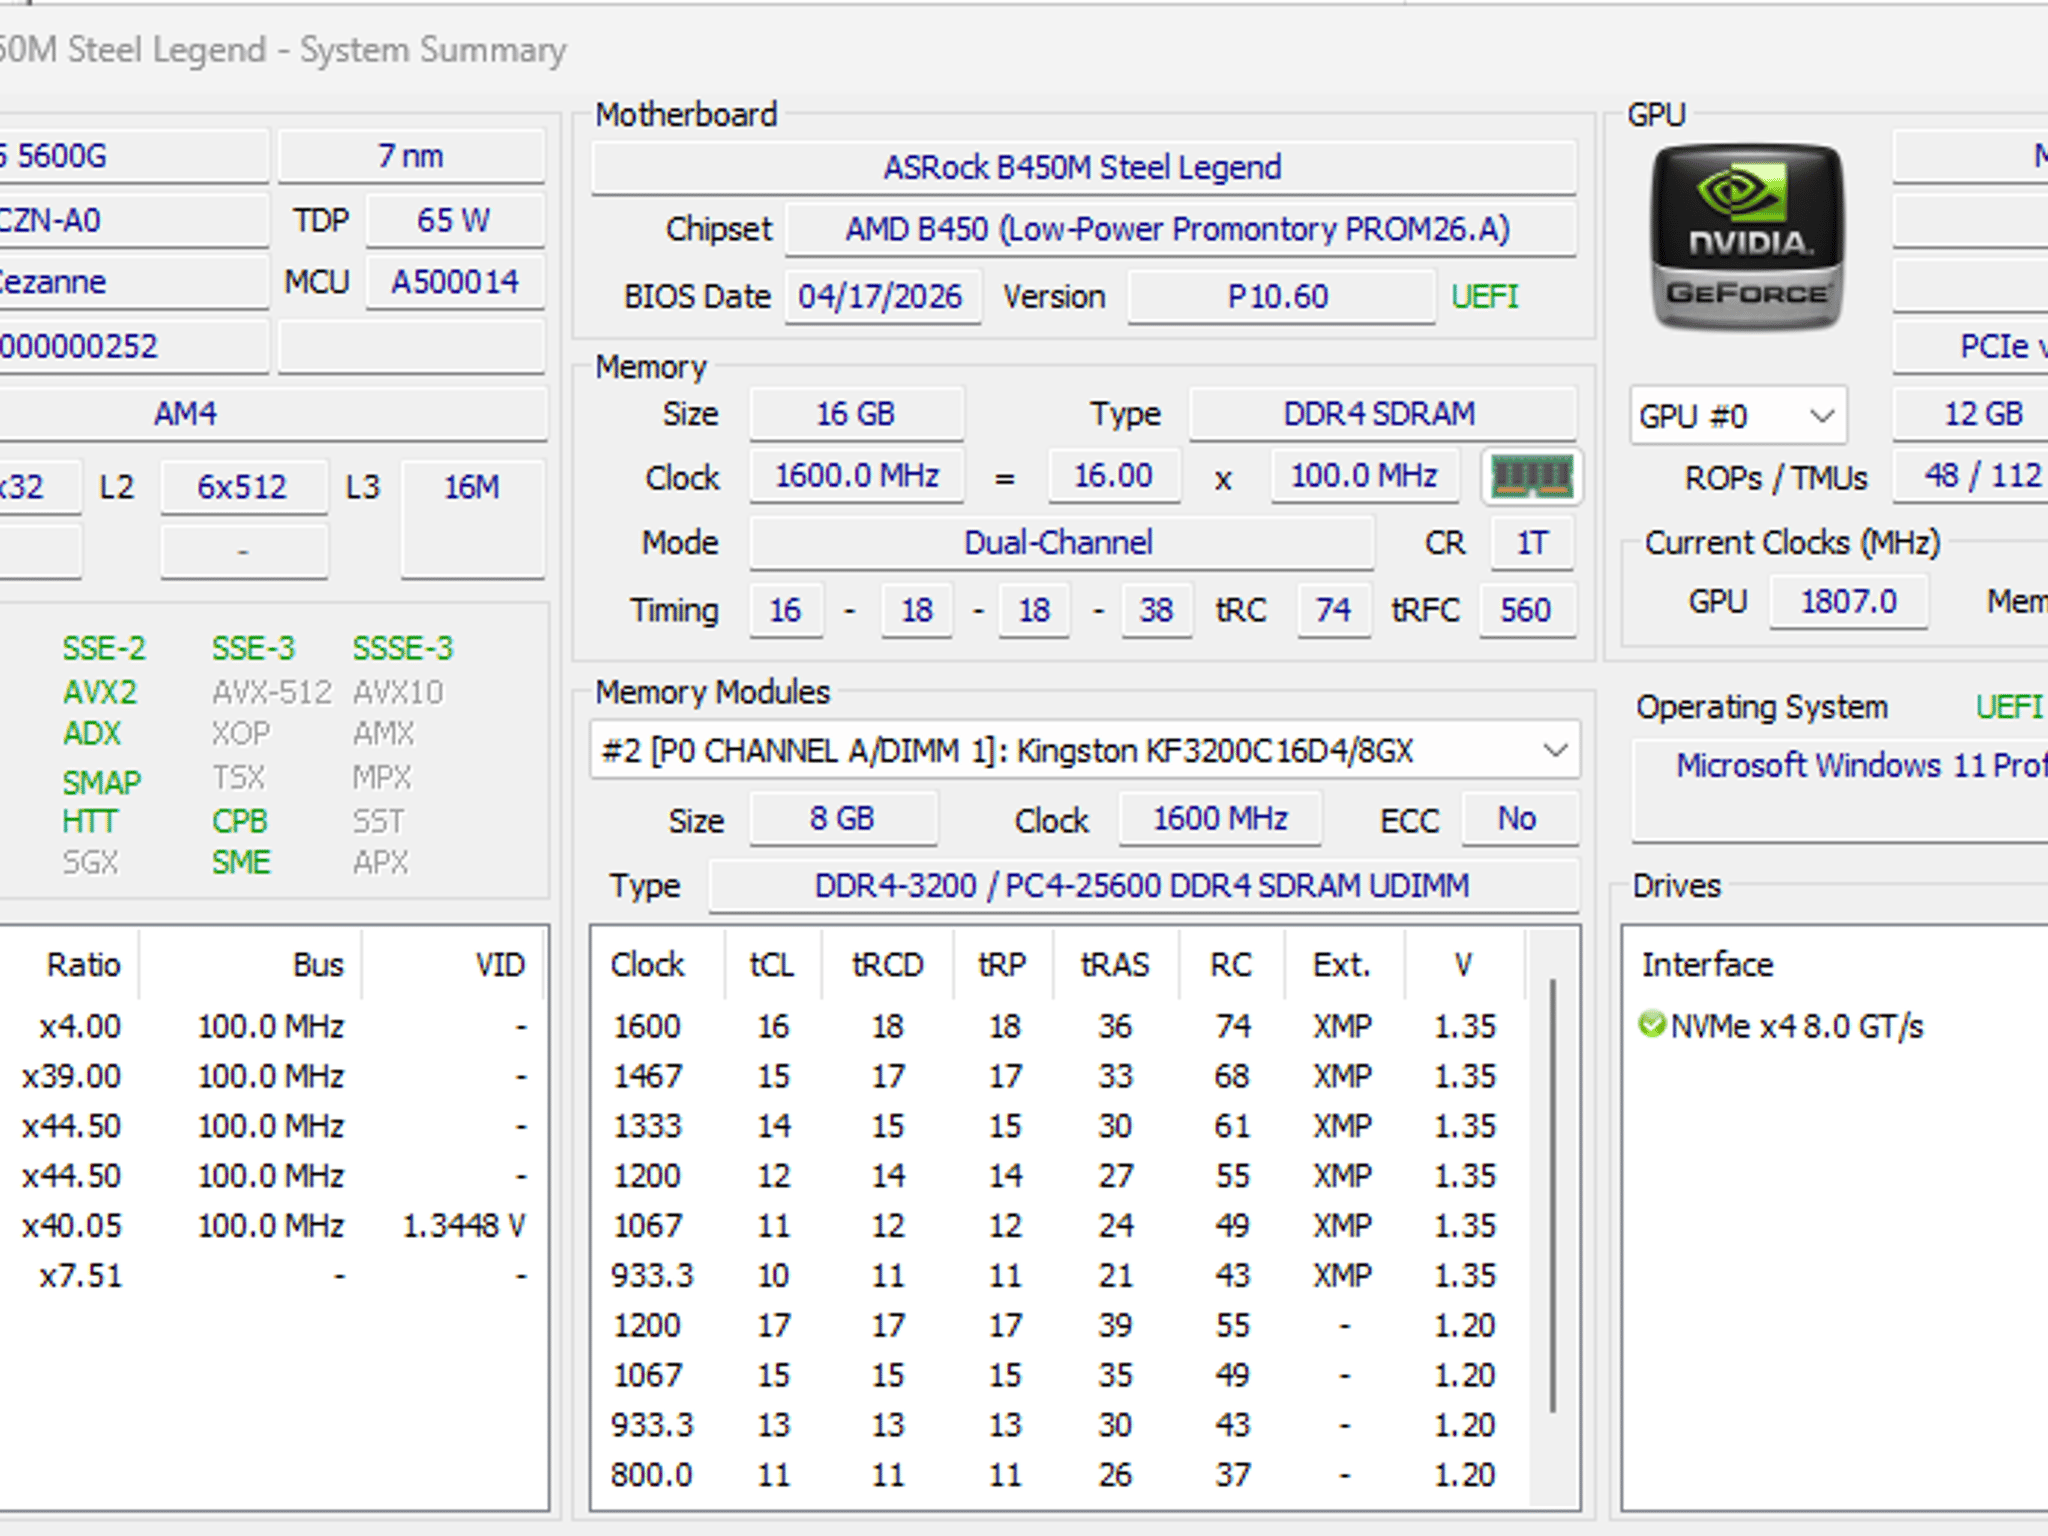Expand the Kingston memory module dropdown
2048x1536 pixels.
1084,750
